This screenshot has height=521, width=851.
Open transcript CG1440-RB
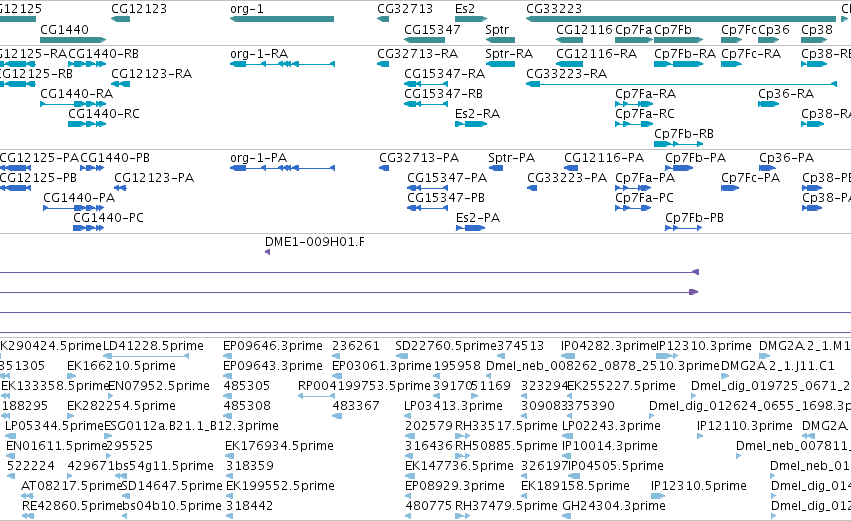click(x=103, y=53)
